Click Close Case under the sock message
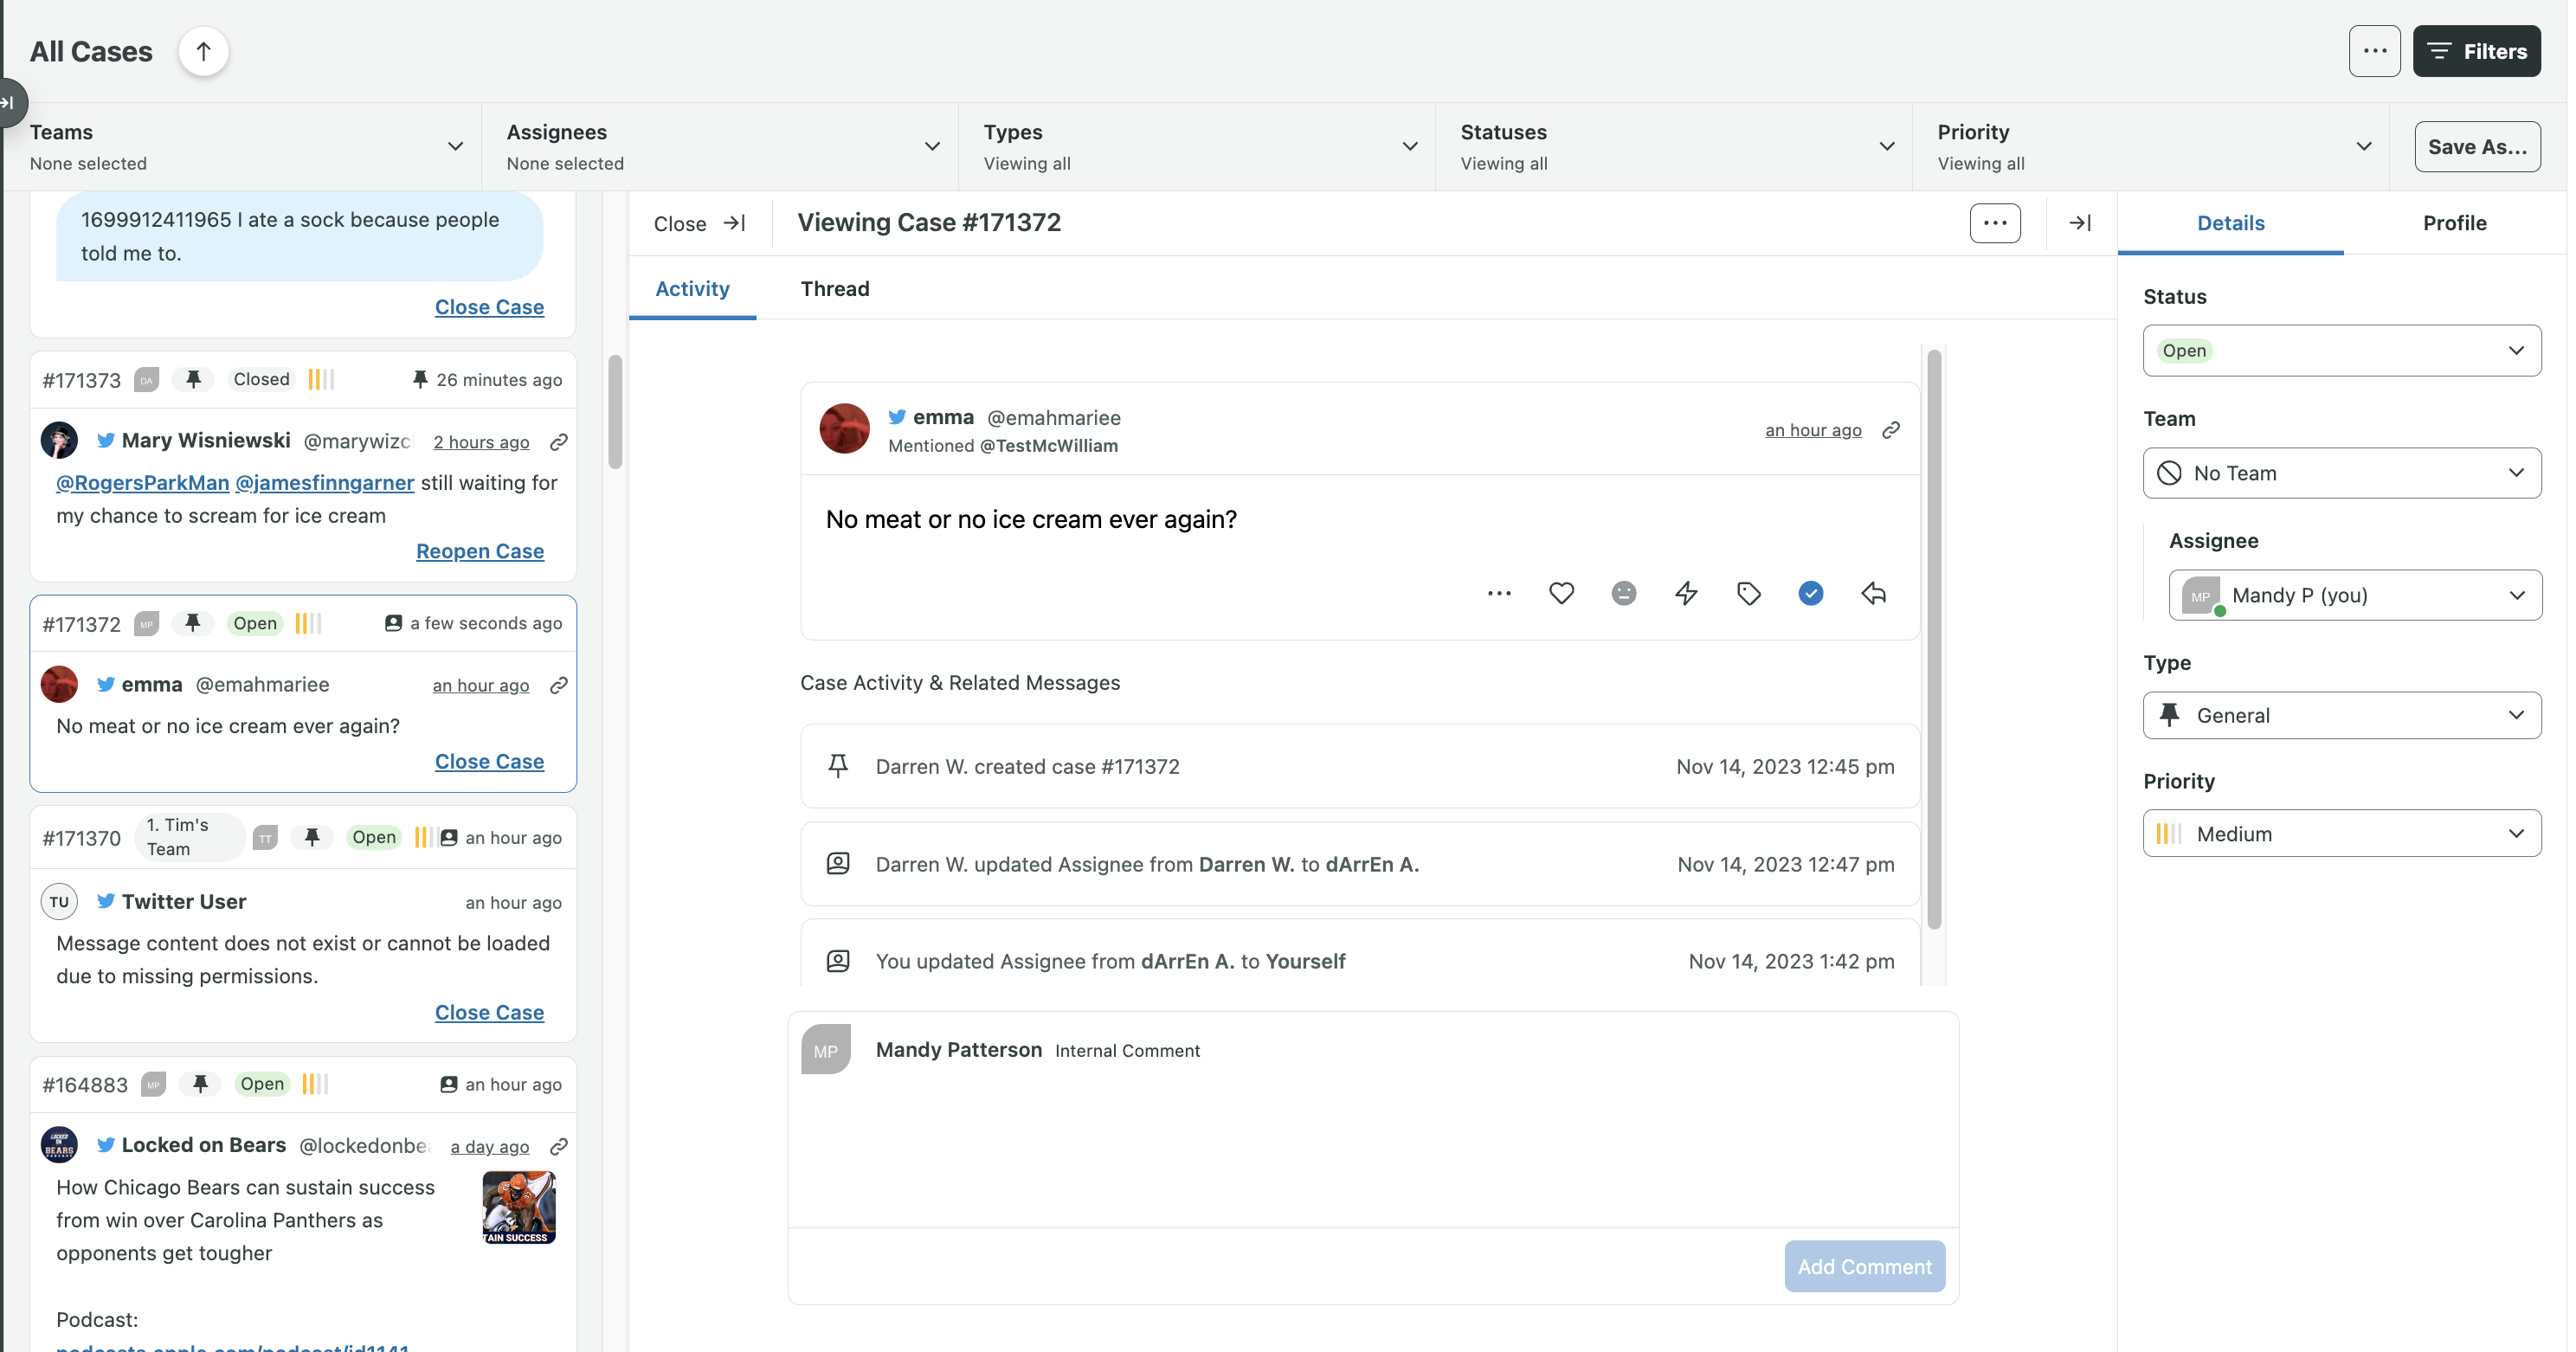Image resolution: width=2576 pixels, height=1352 pixels. tap(489, 307)
